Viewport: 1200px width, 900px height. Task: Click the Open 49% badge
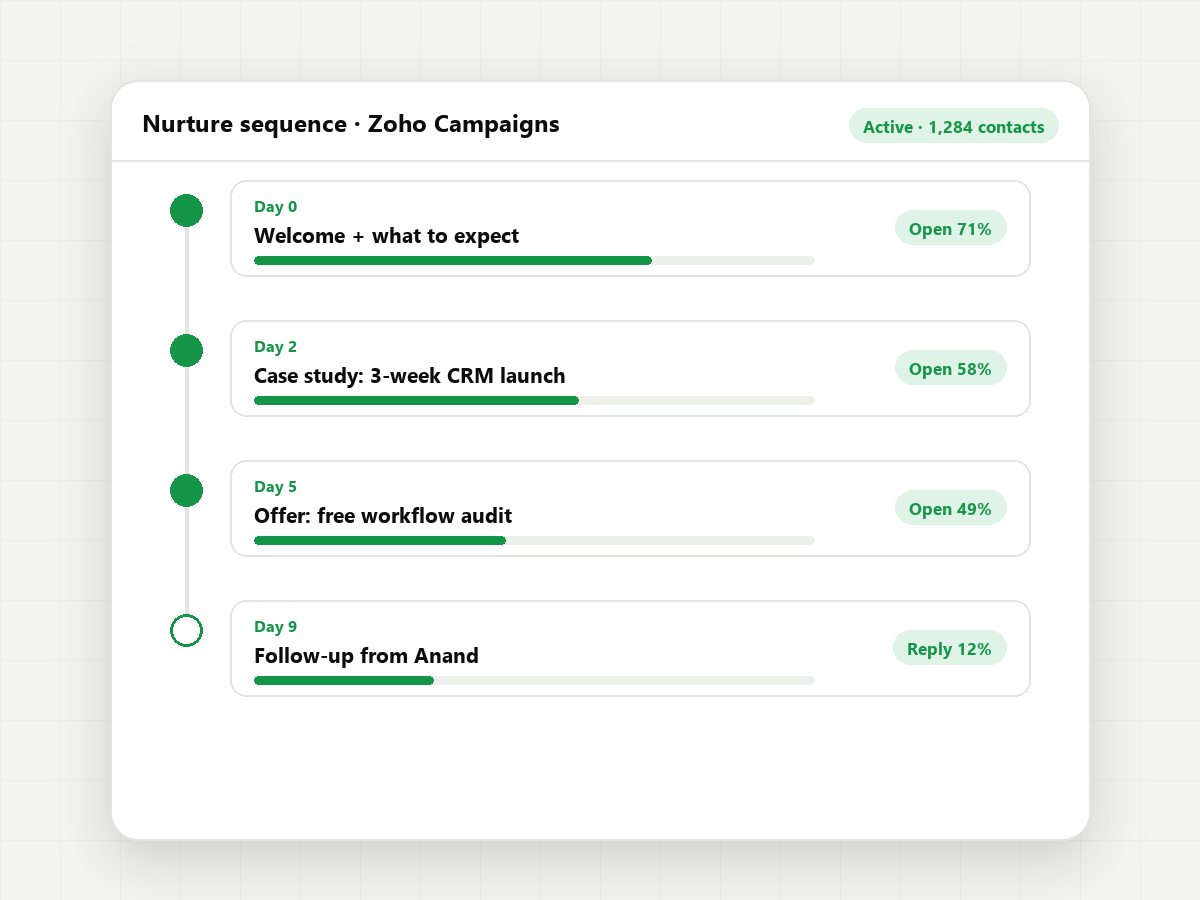point(950,508)
